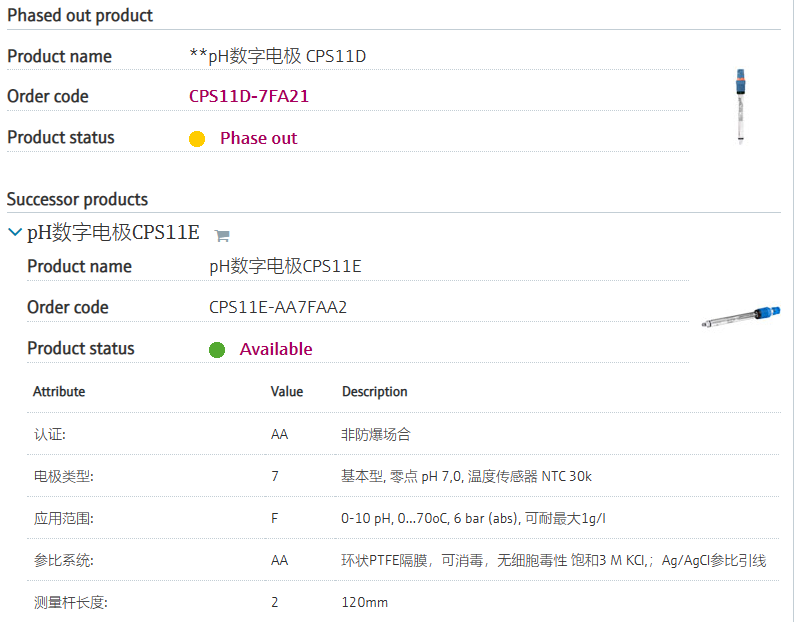Select the CPS11E-AA7FAA2 order code text
Image resolution: width=794 pixels, height=622 pixels.
278,307
